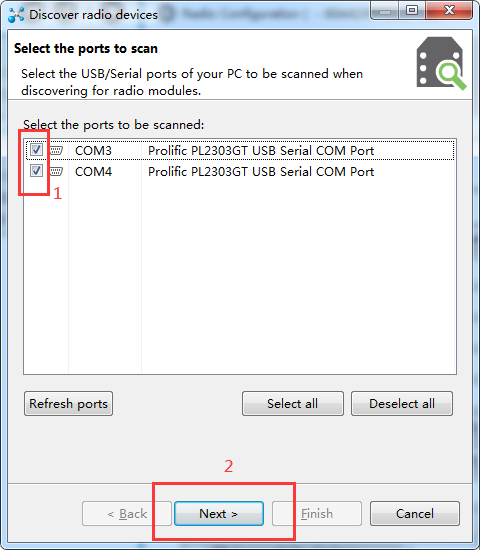Click the Finish button
This screenshot has height=550, width=480.
point(317,514)
